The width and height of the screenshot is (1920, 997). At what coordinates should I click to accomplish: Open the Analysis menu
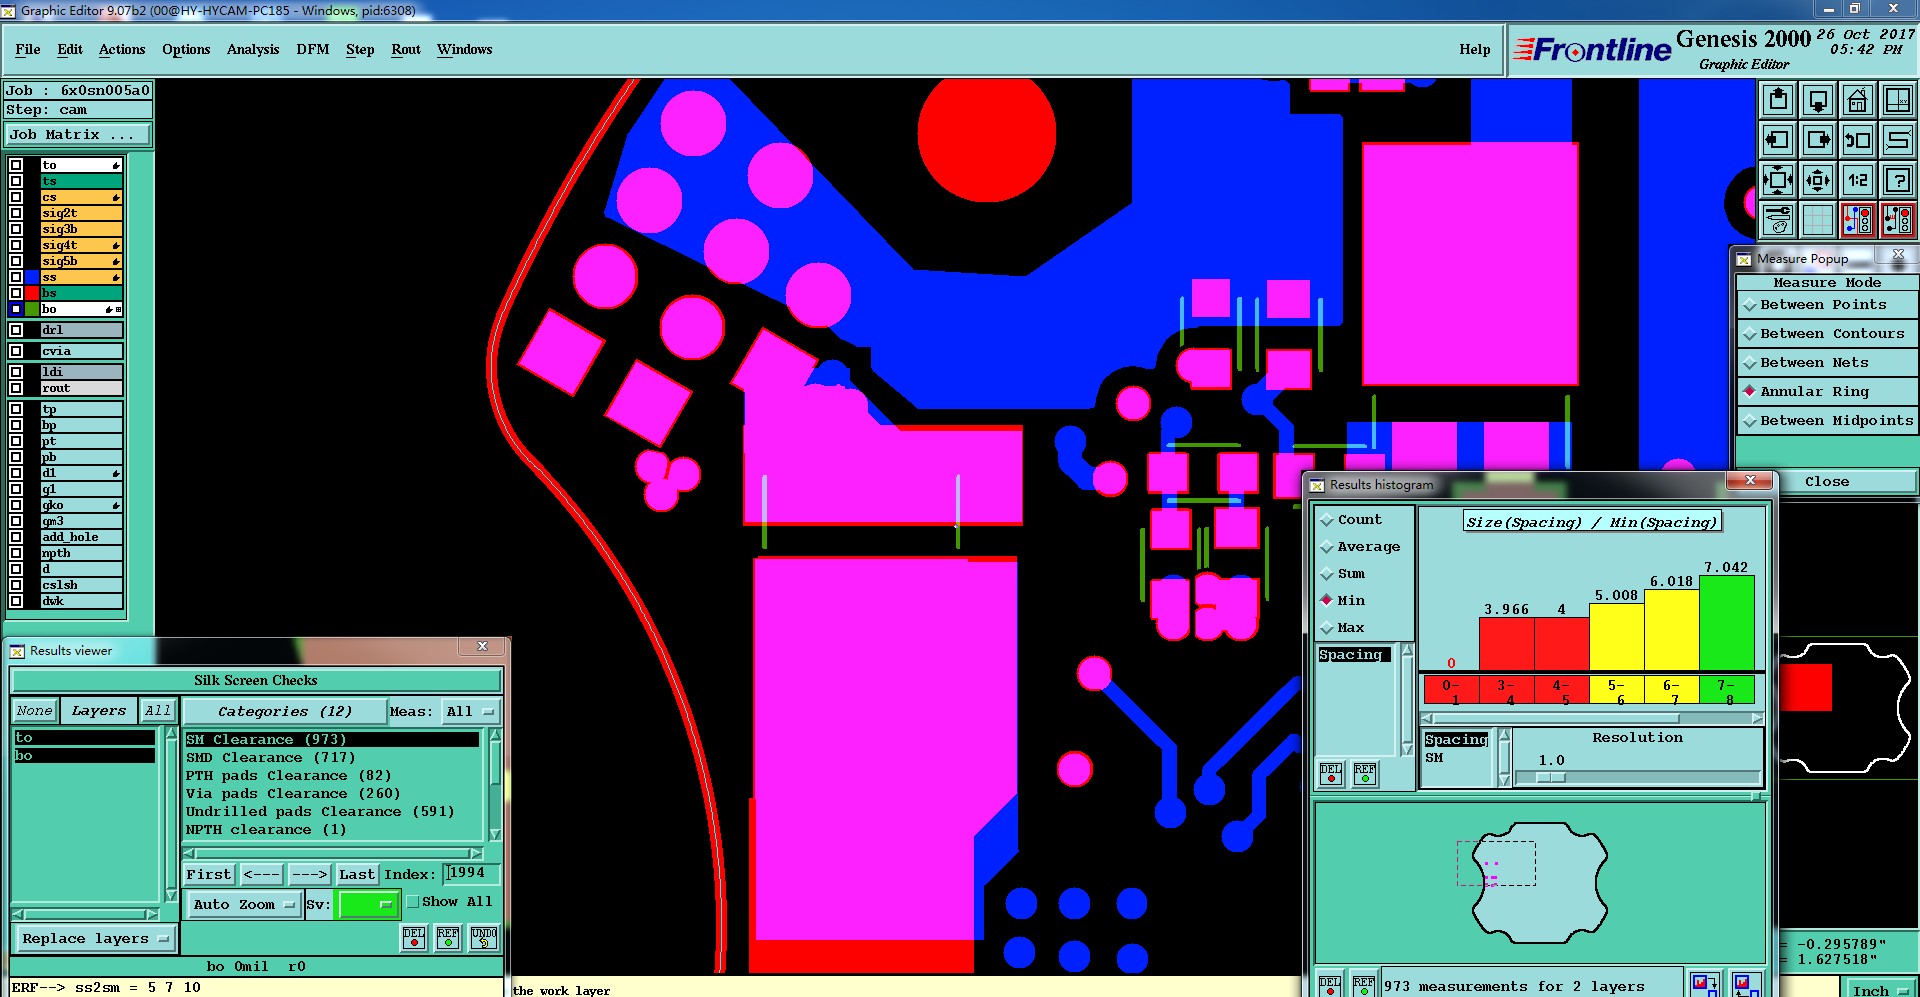tap(253, 49)
